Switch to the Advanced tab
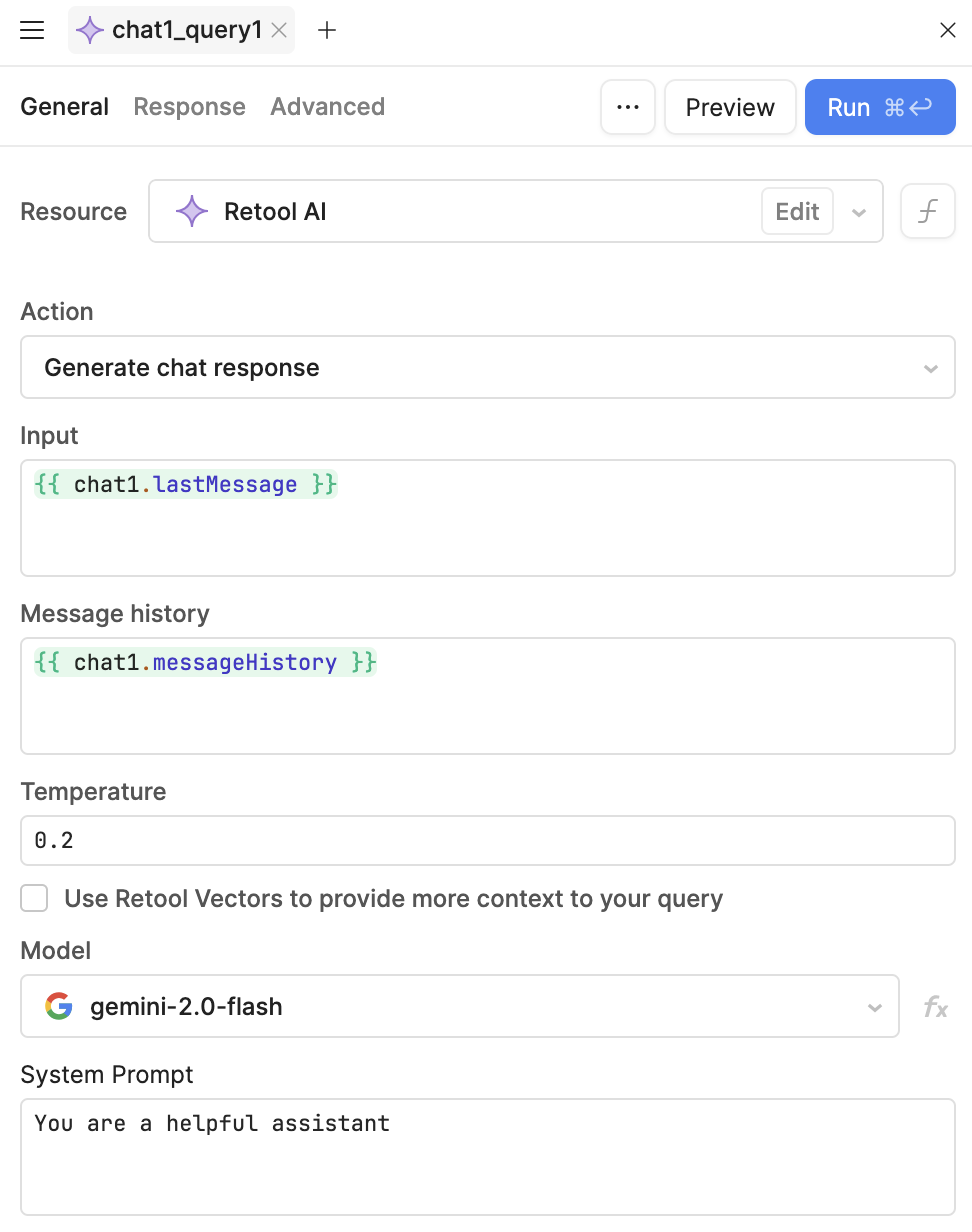The width and height of the screenshot is (972, 1232). pyautogui.click(x=327, y=107)
